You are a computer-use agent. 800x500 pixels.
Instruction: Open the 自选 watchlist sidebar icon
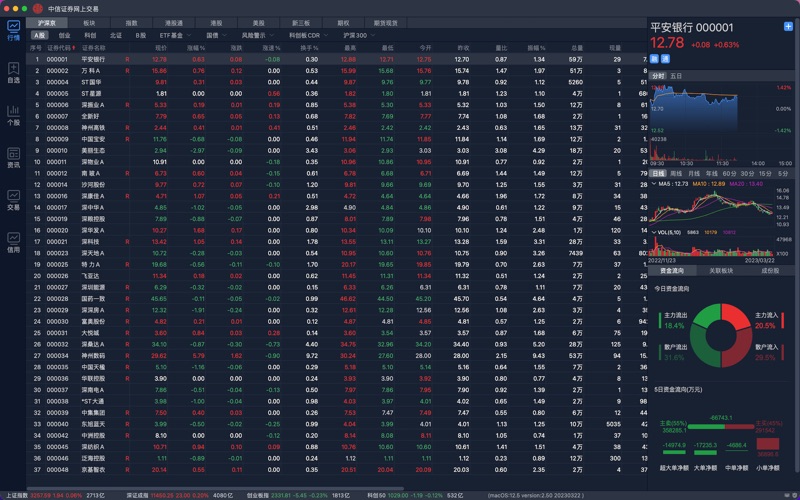tap(13, 73)
